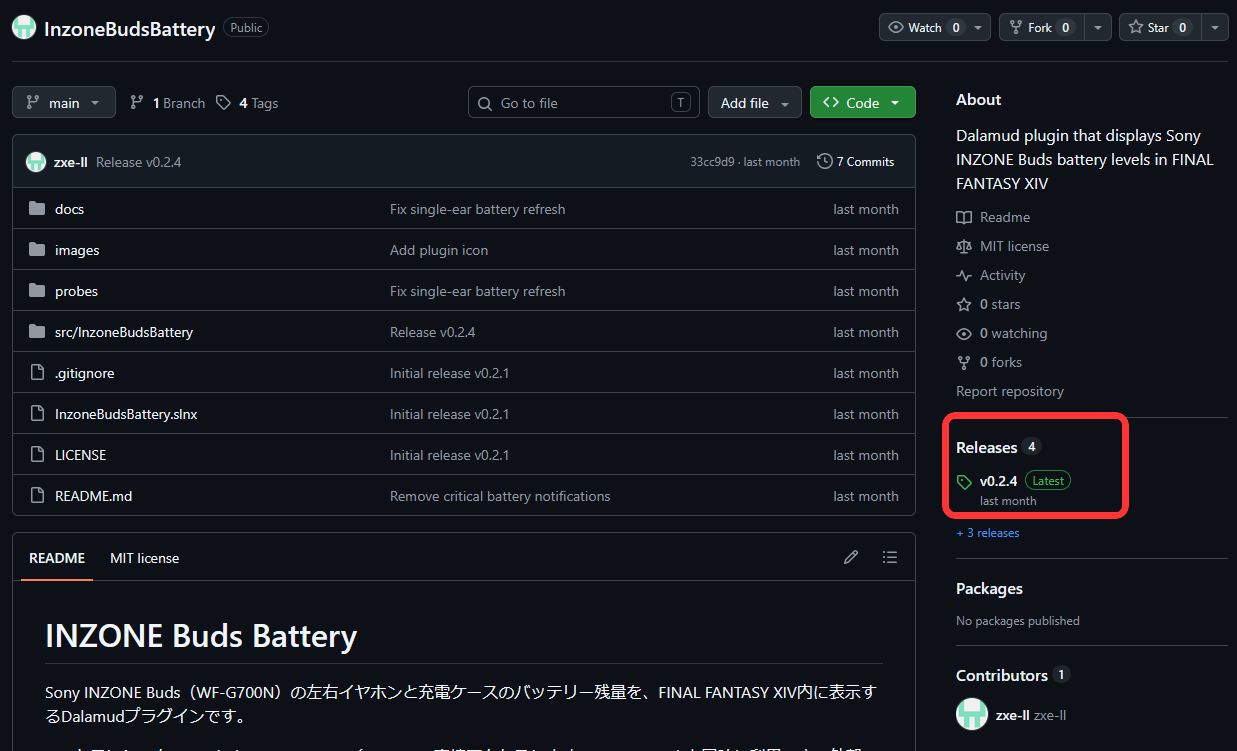Open the Releases heading link
The height and width of the screenshot is (751, 1237).
[x=986, y=447]
